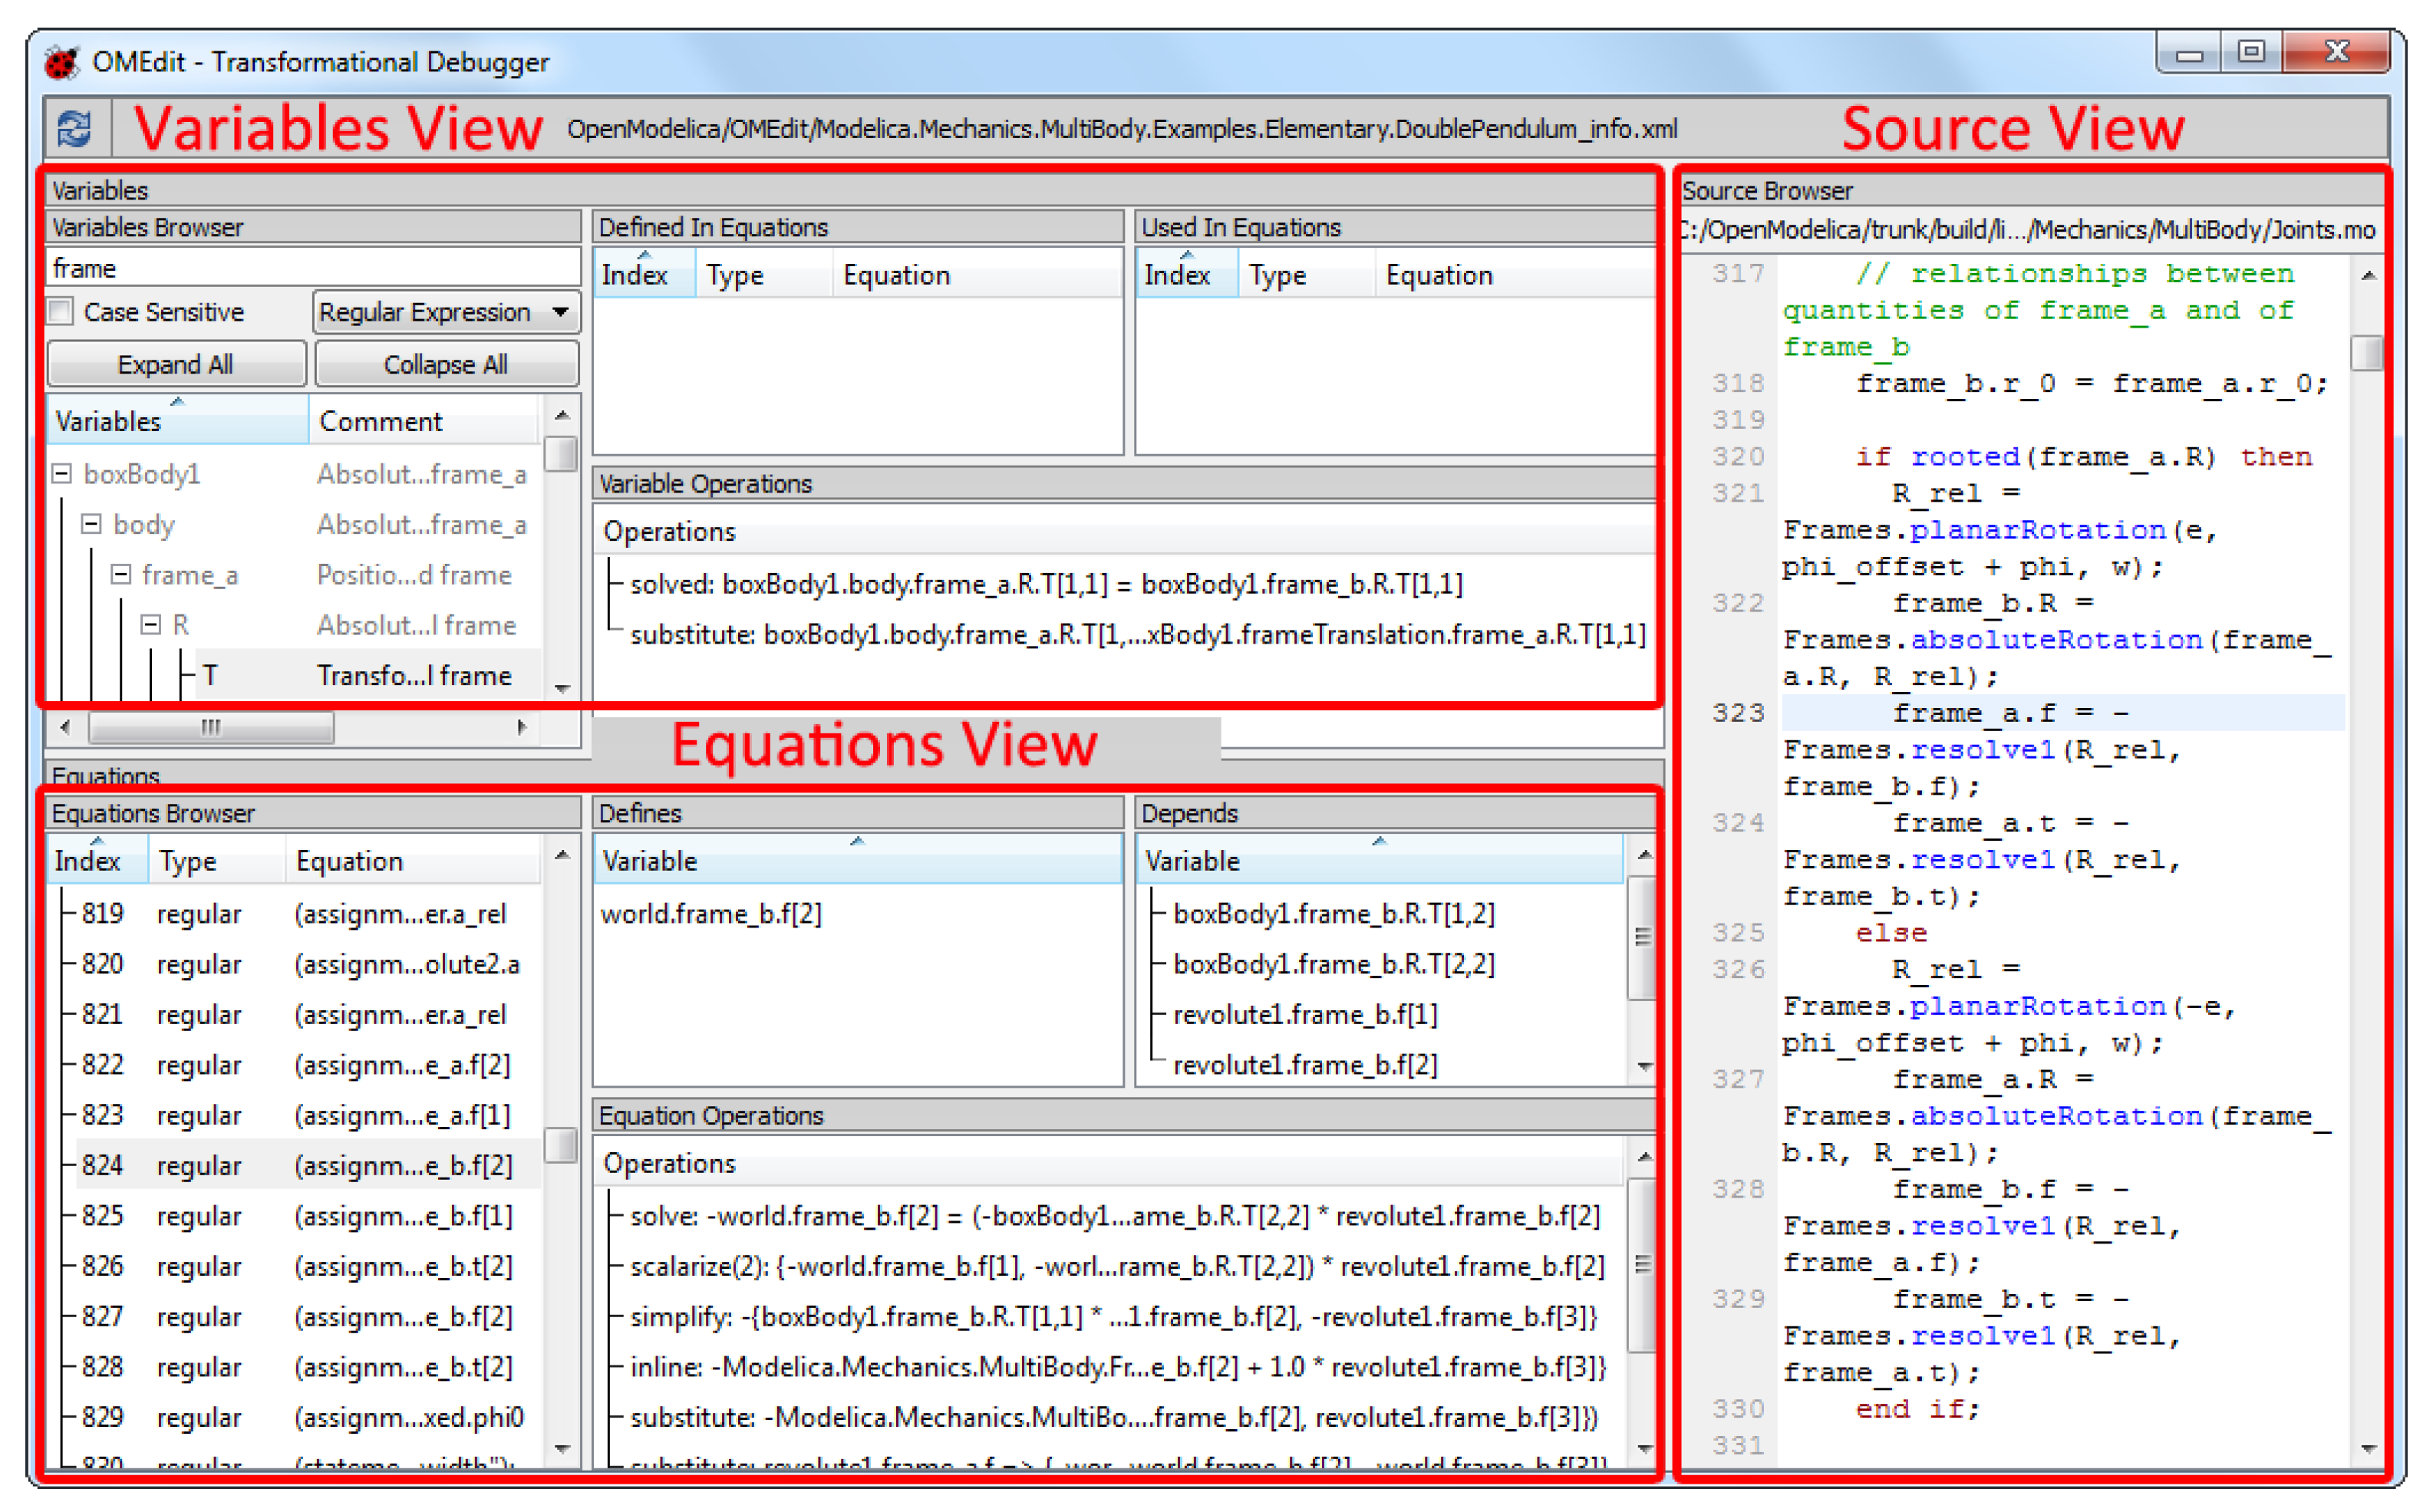This screenshot has height=1512, width=2433.
Task: Click Type header in Defined In Equations
Action: 764,274
